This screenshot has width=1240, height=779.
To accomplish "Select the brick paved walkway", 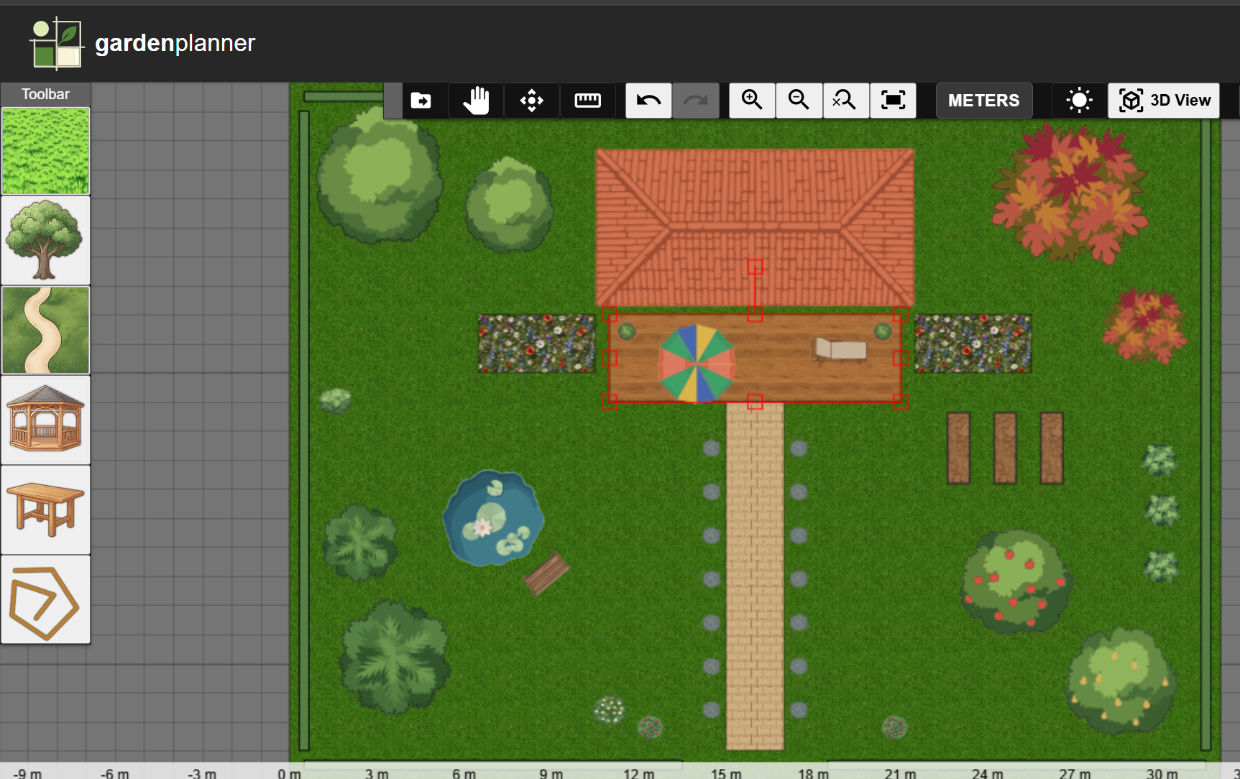I will [755, 576].
